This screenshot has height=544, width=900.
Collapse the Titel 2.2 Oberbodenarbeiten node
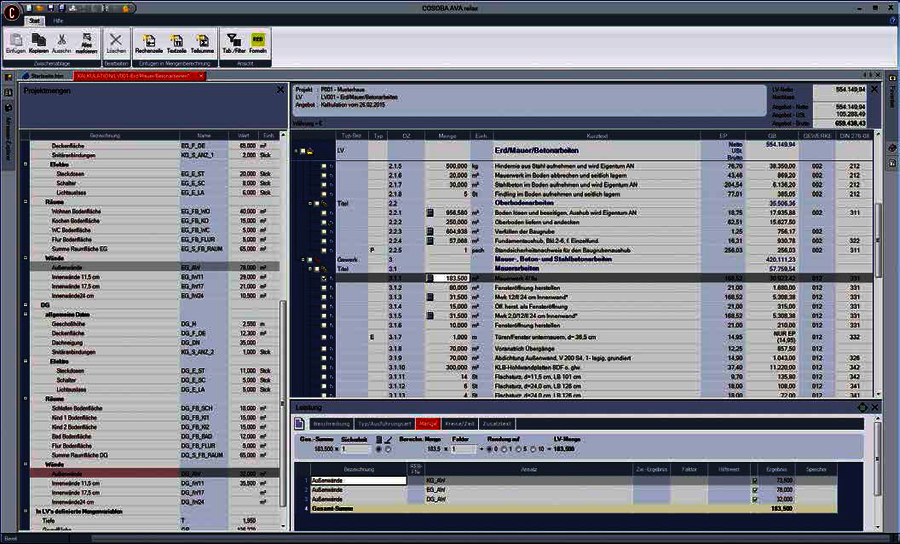310,203
